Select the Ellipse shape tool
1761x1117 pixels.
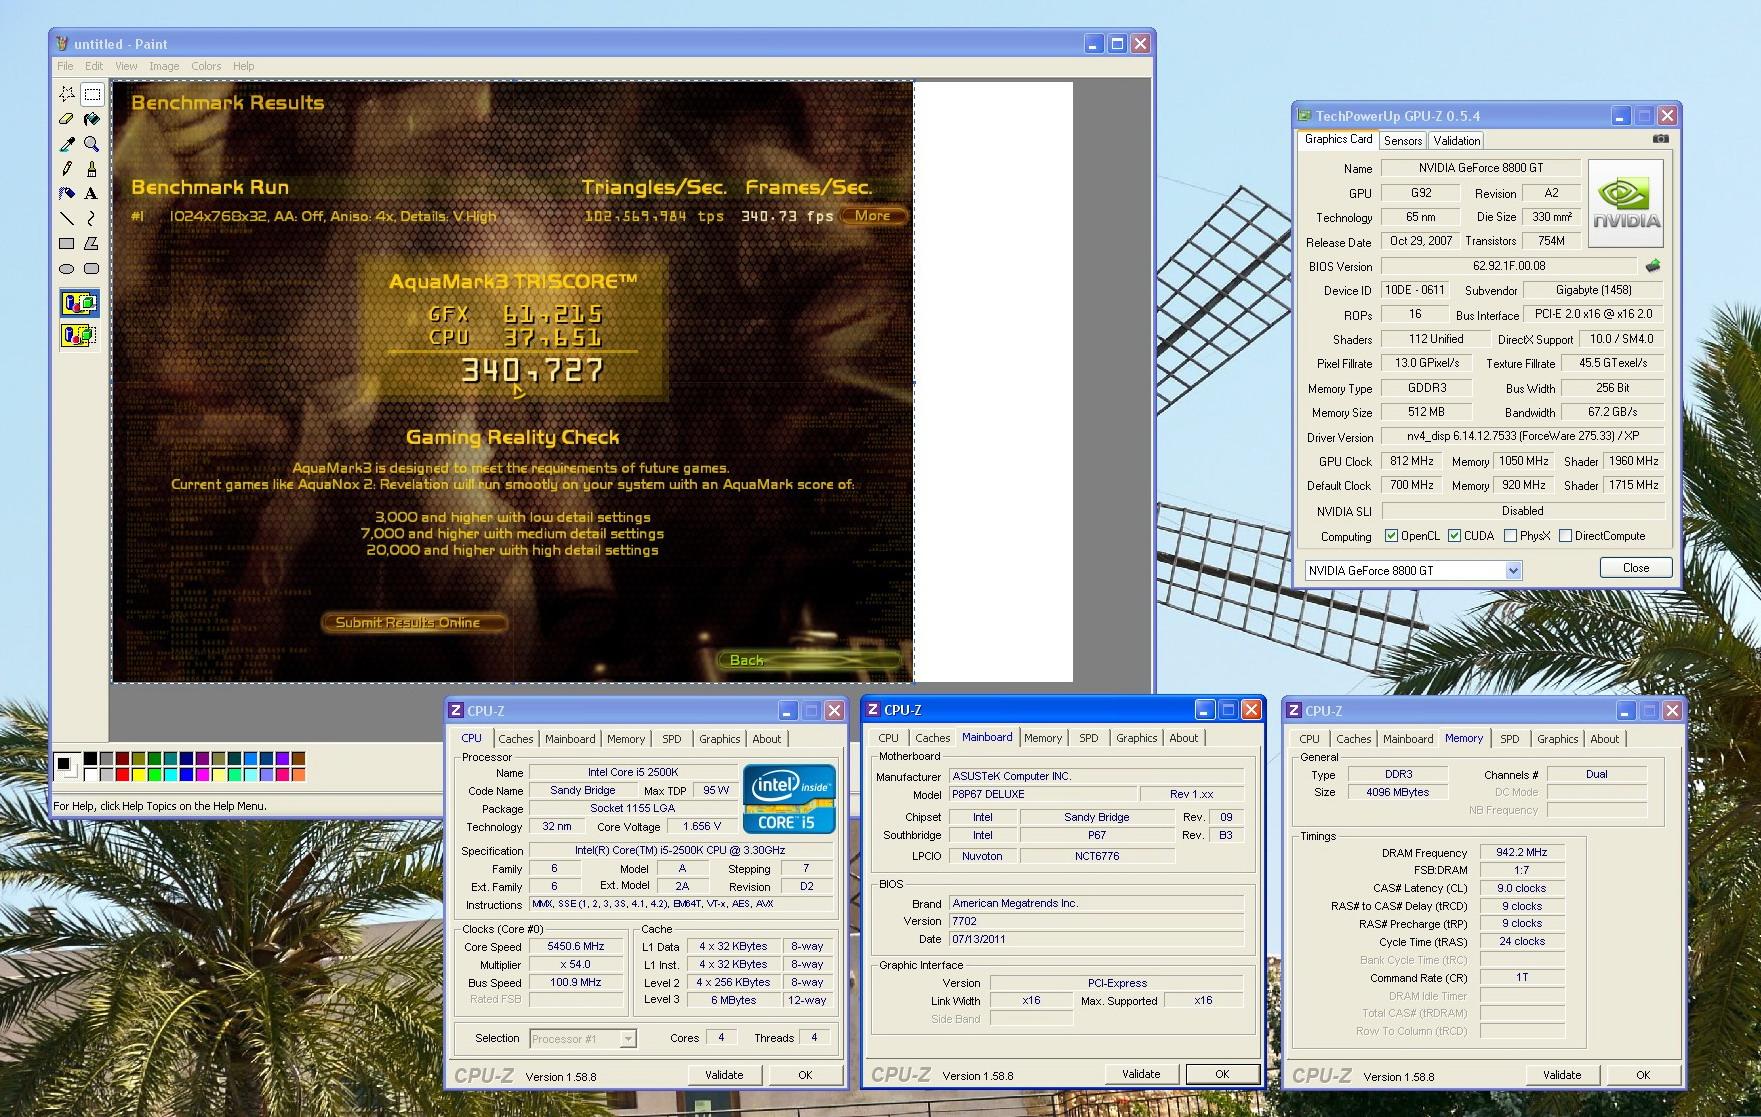67,268
